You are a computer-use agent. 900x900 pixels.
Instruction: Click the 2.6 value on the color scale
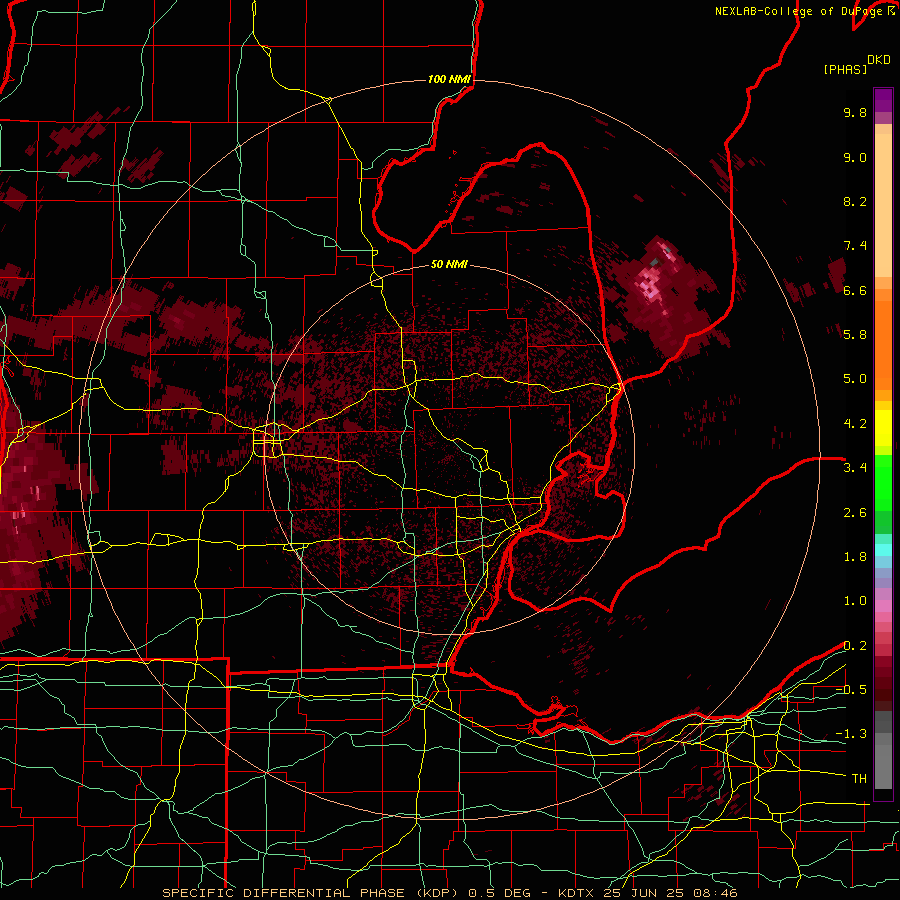pos(855,513)
